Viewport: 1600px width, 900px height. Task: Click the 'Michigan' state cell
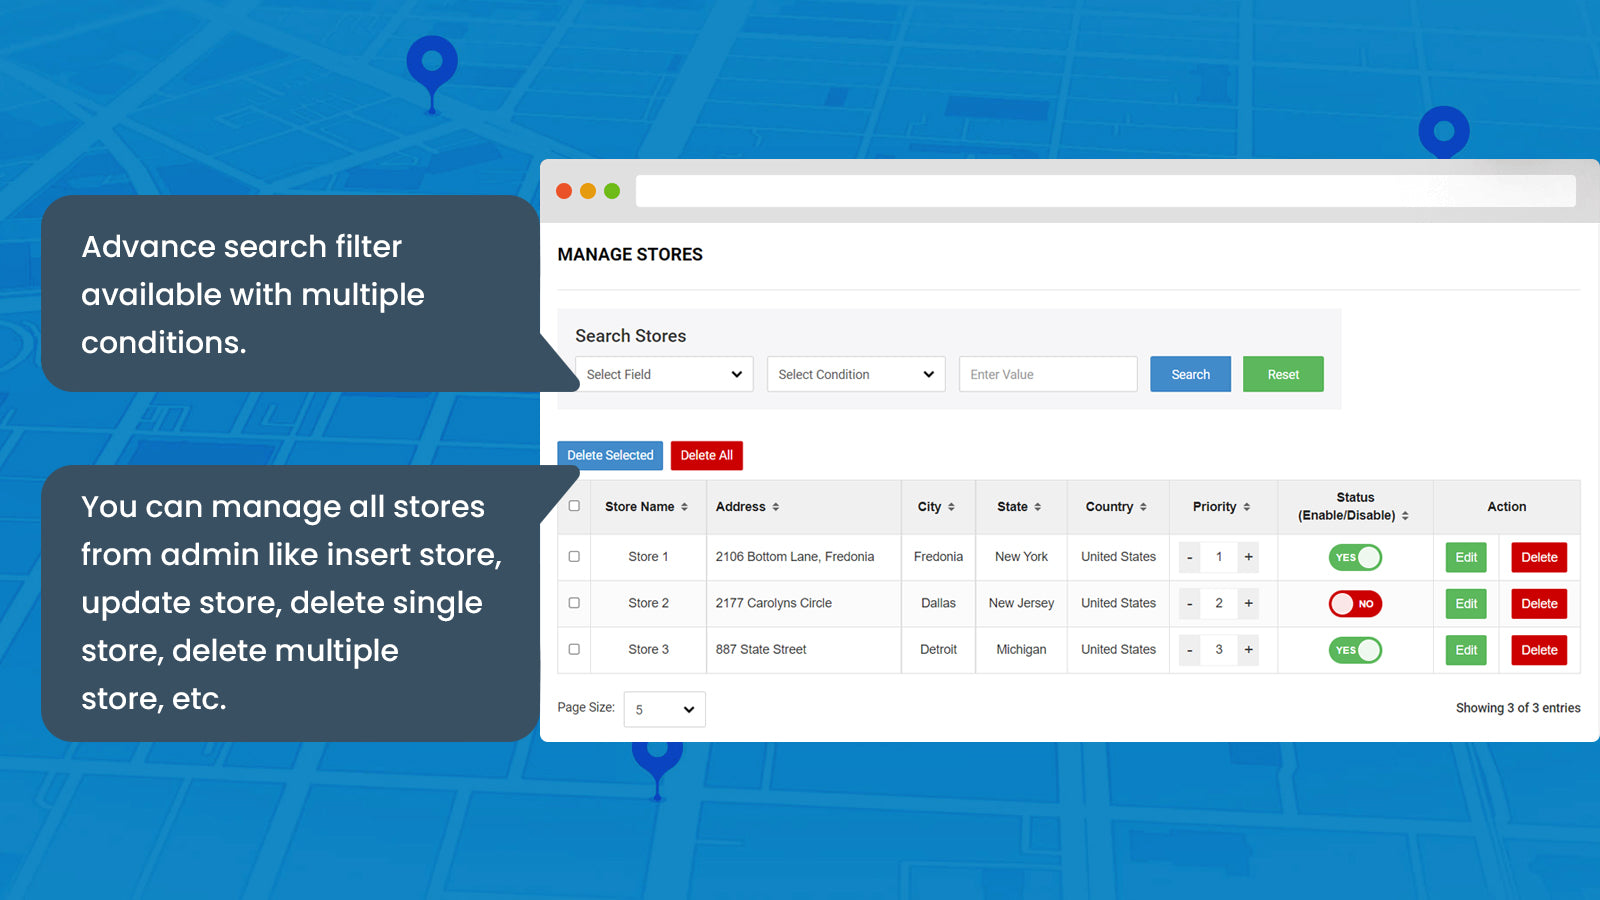click(1021, 650)
